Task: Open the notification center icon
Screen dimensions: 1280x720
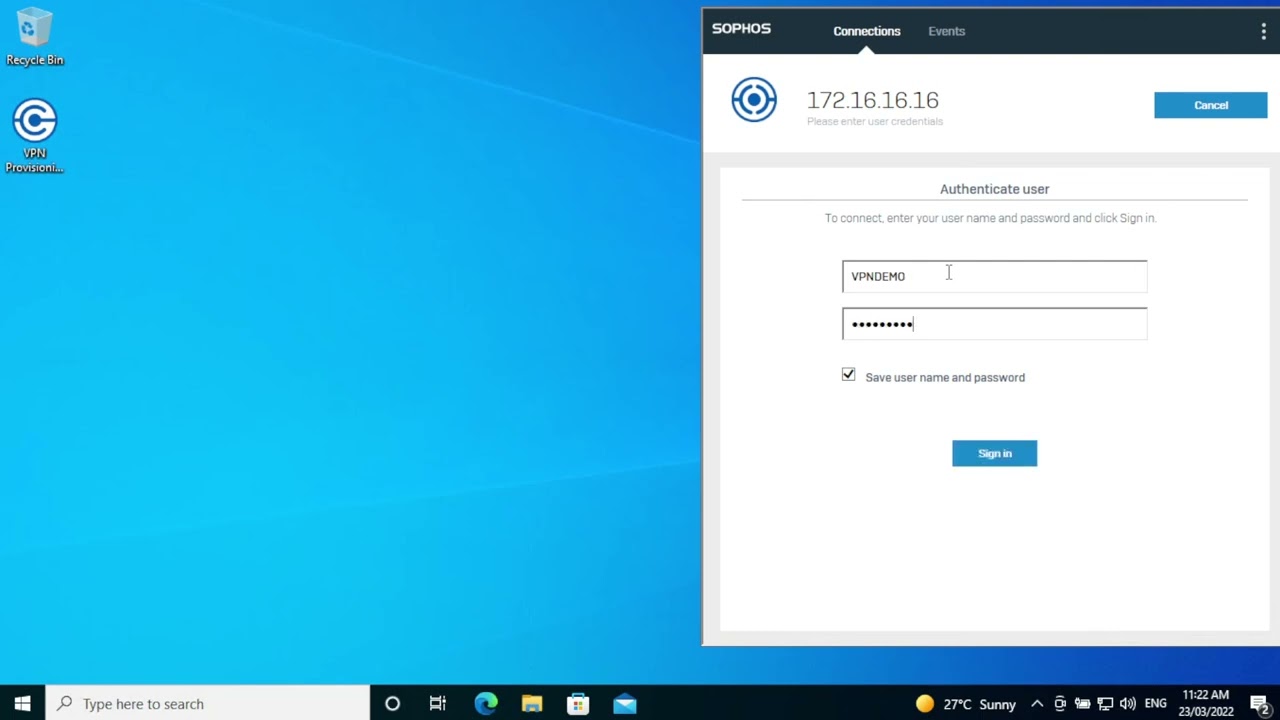Action: click(1260, 704)
